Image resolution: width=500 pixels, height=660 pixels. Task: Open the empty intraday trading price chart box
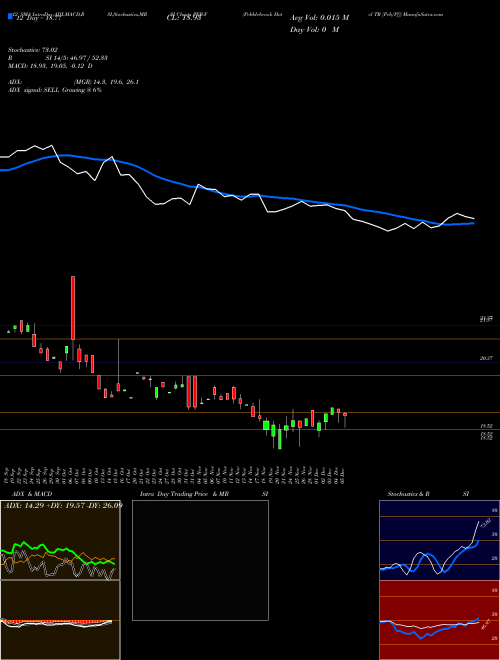(x=200, y=560)
